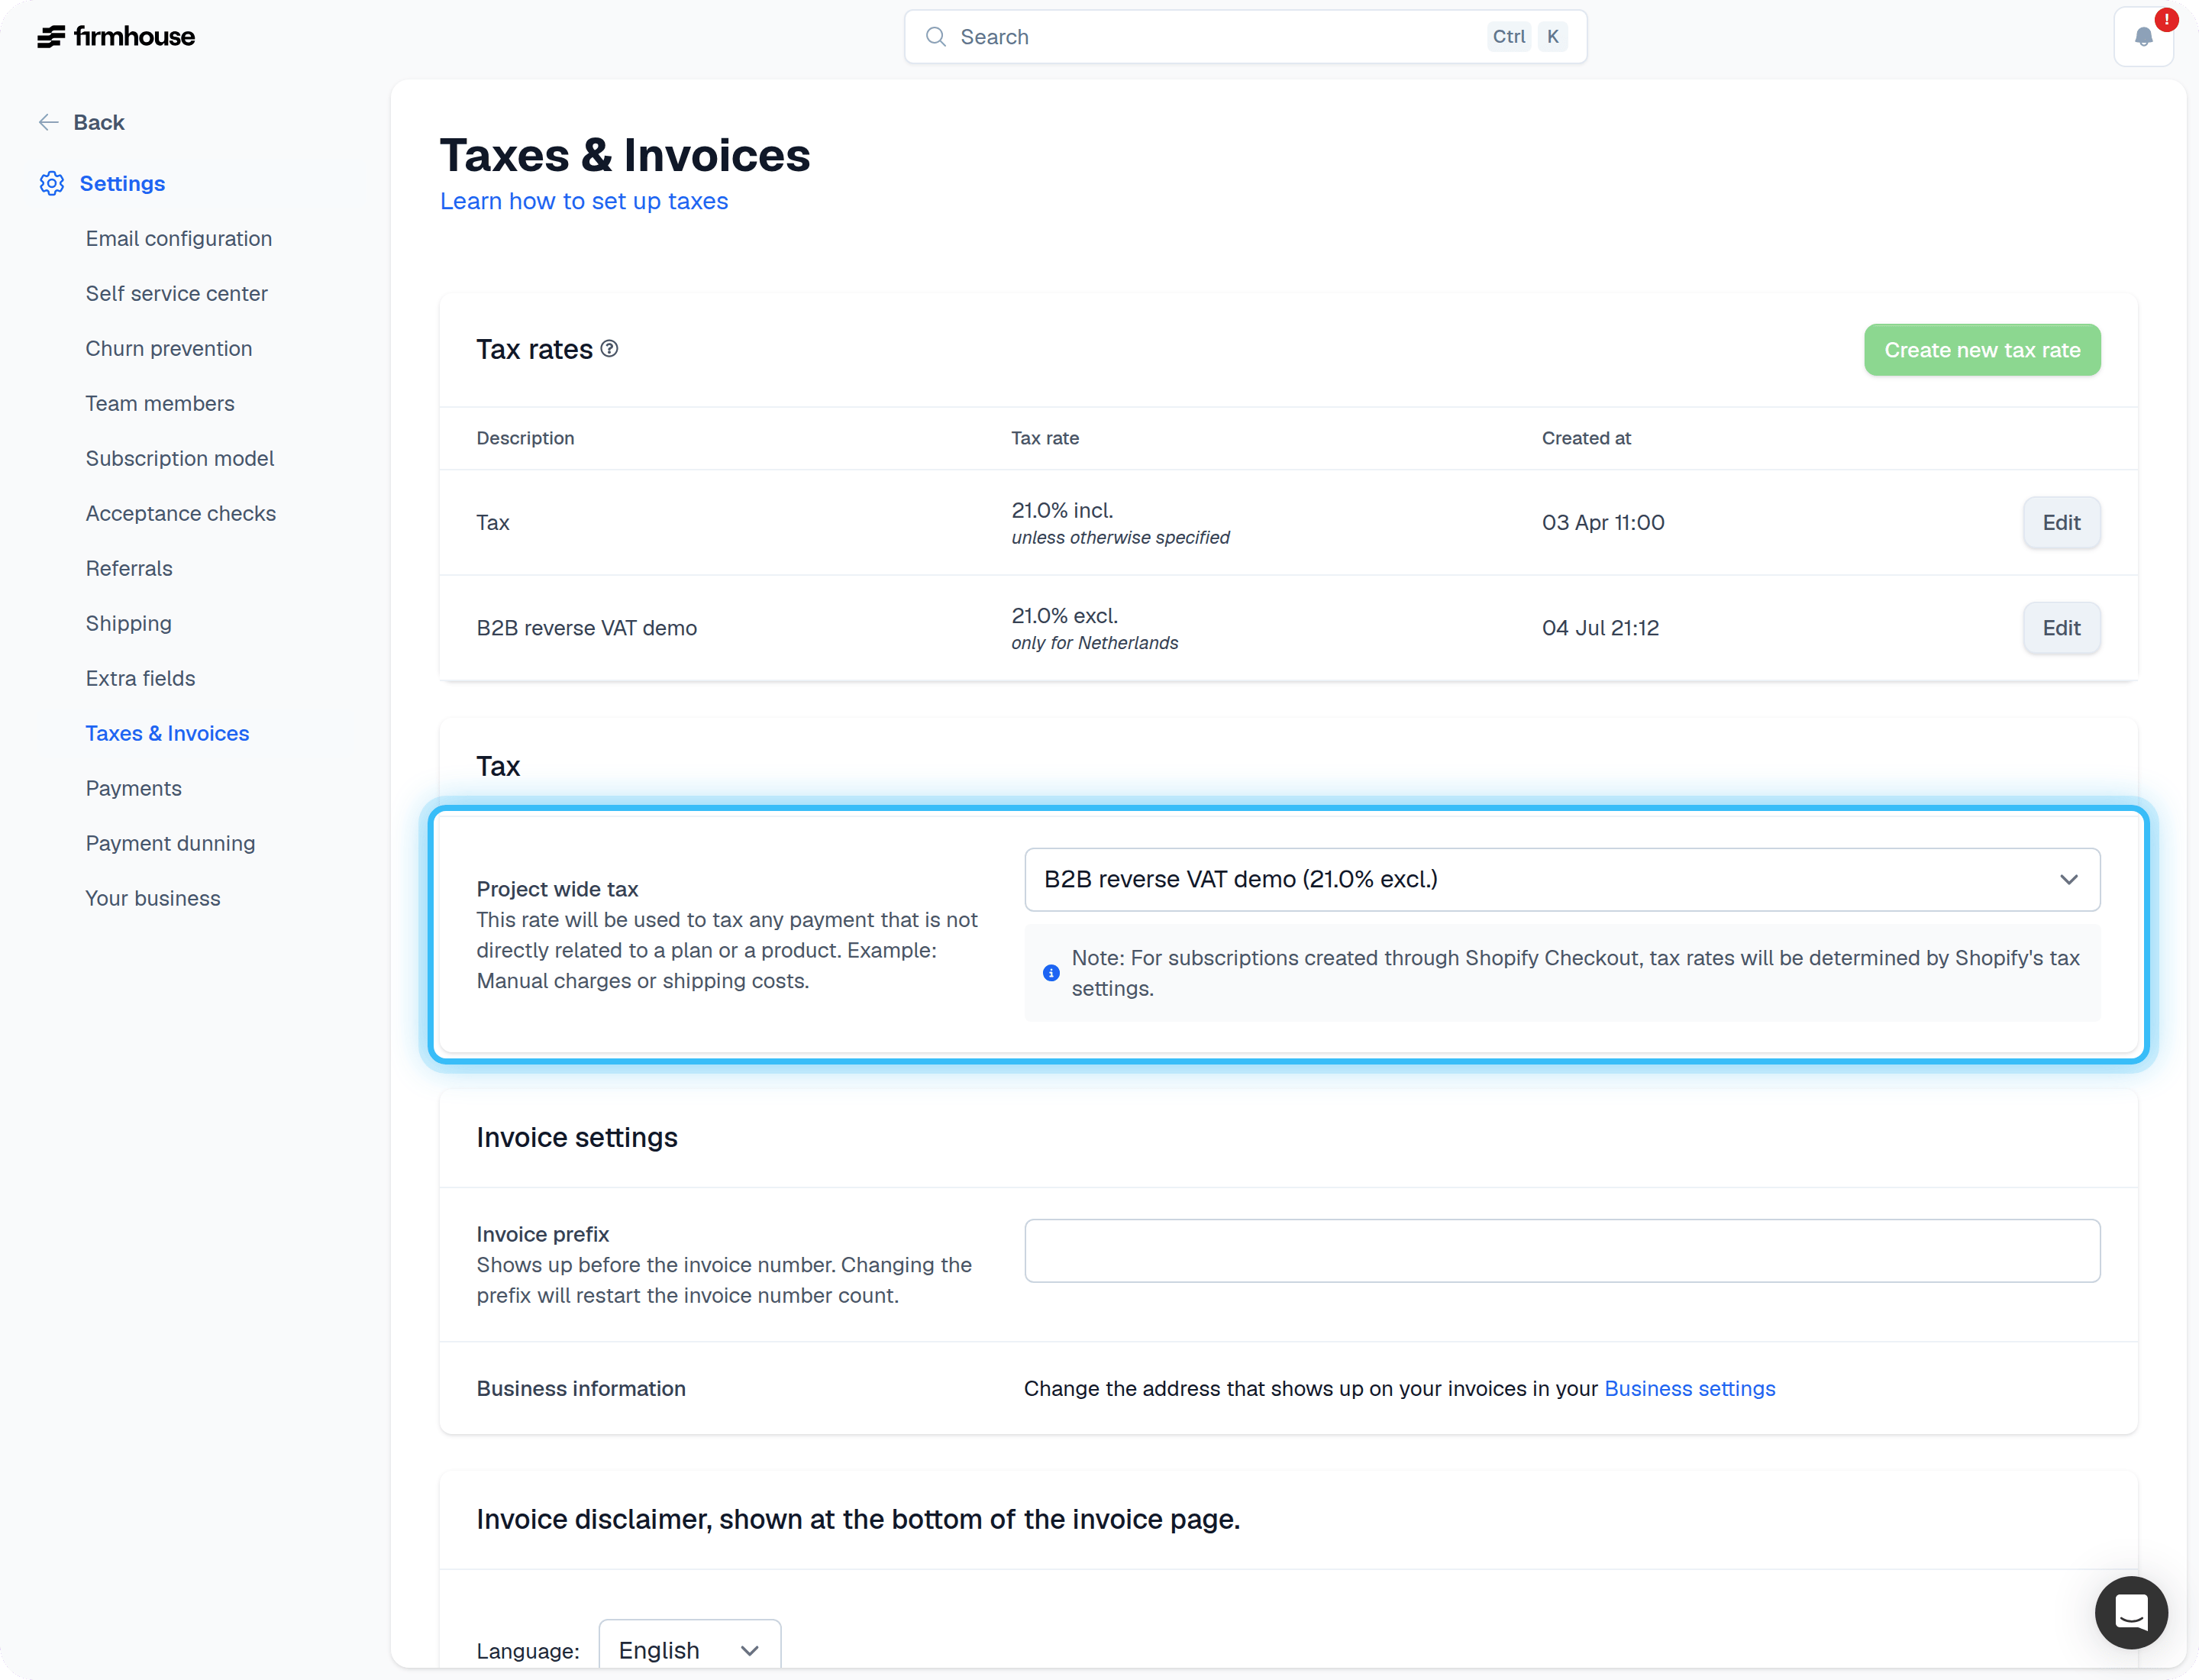Click the Ctrl K shortcut hint
2199x1680 pixels.
[1527, 37]
